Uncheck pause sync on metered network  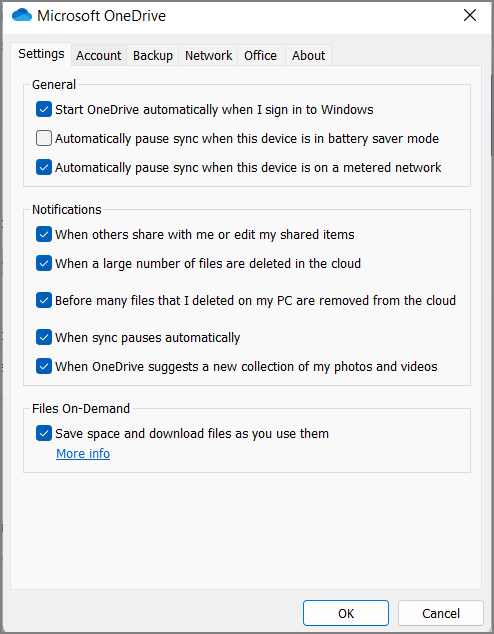44,167
